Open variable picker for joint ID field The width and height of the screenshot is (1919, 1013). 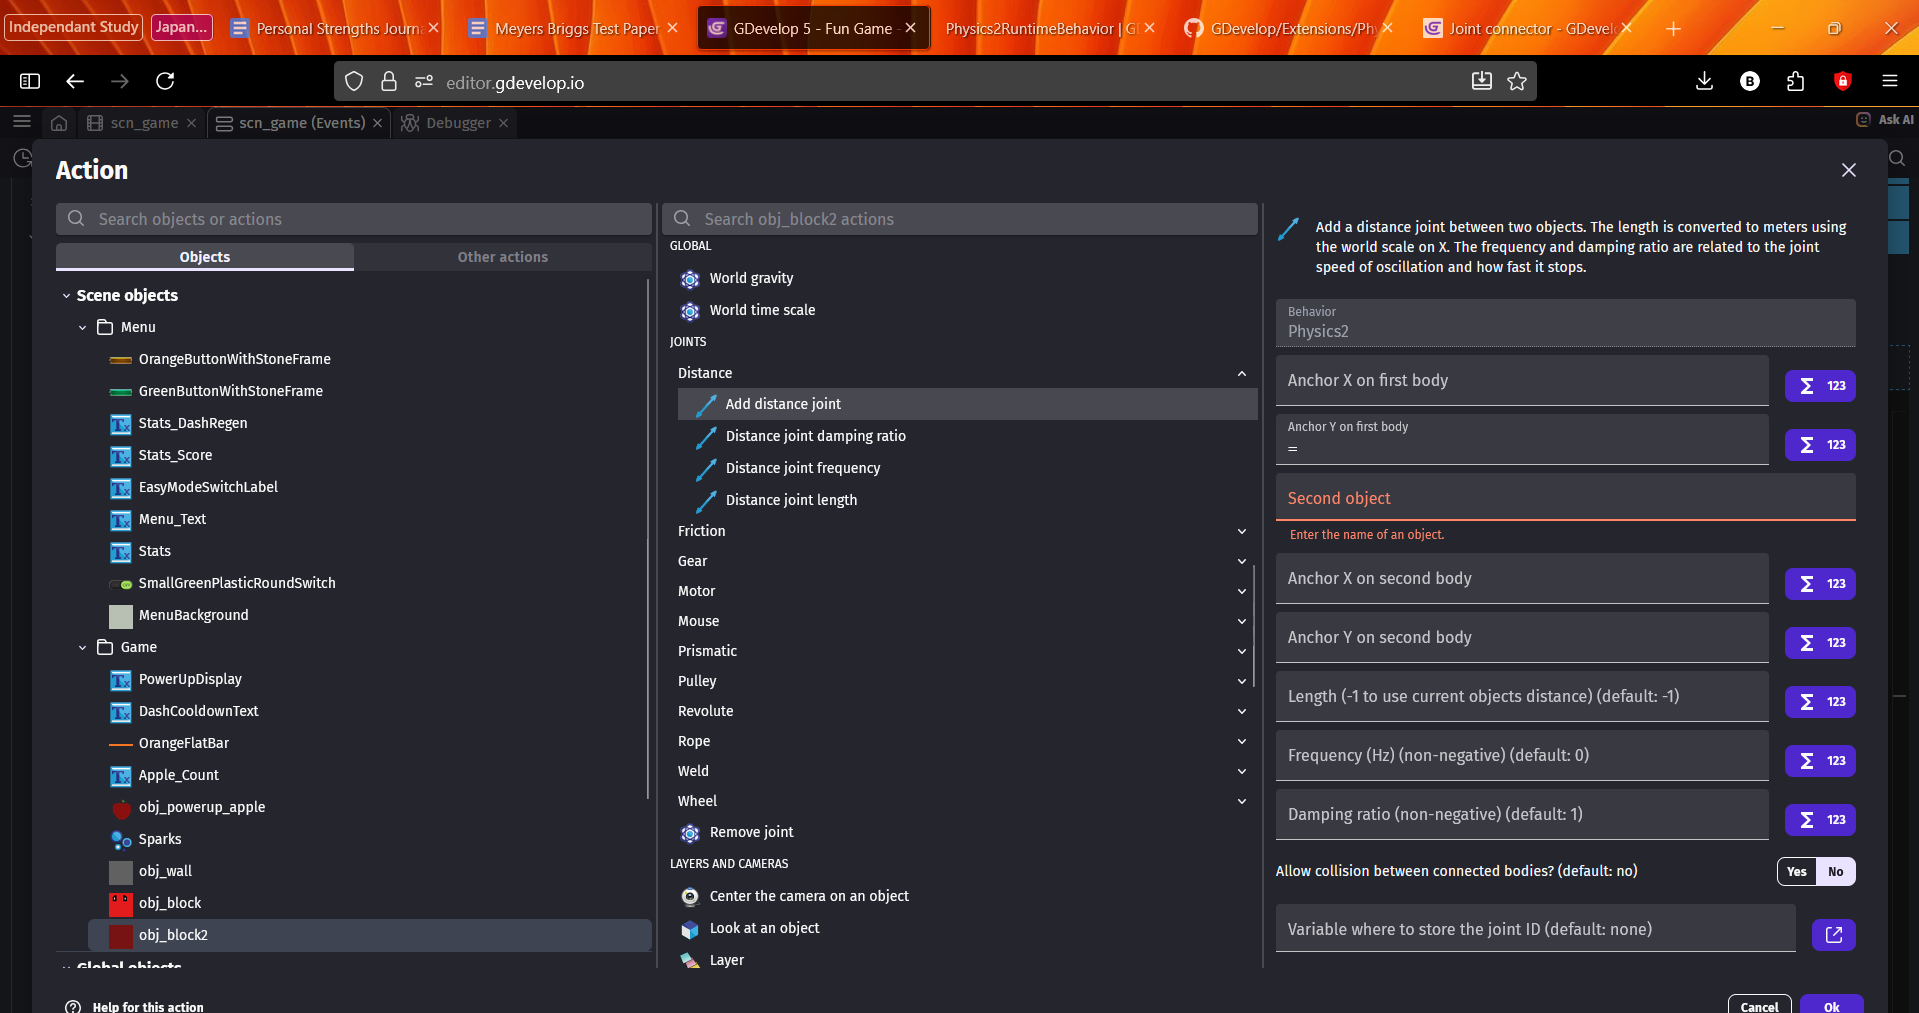click(x=1833, y=934)
